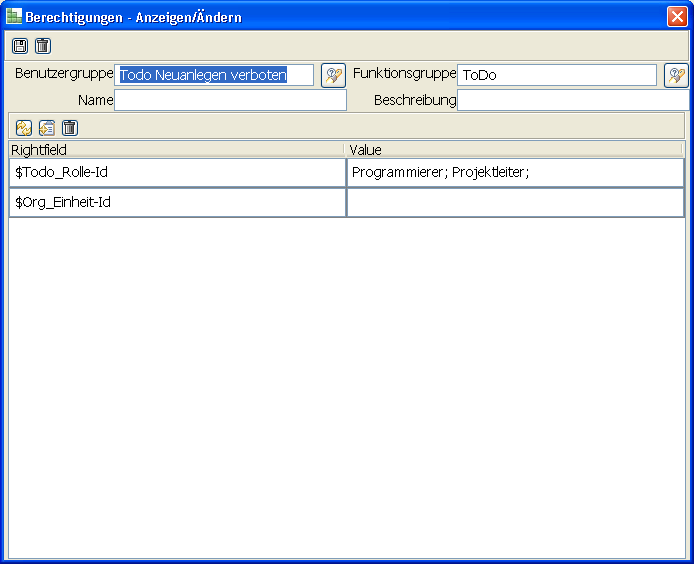Click the Rightfield column header
Viewport: 694px width, 564px height.
pyautogui.click(x=176, y=150)
